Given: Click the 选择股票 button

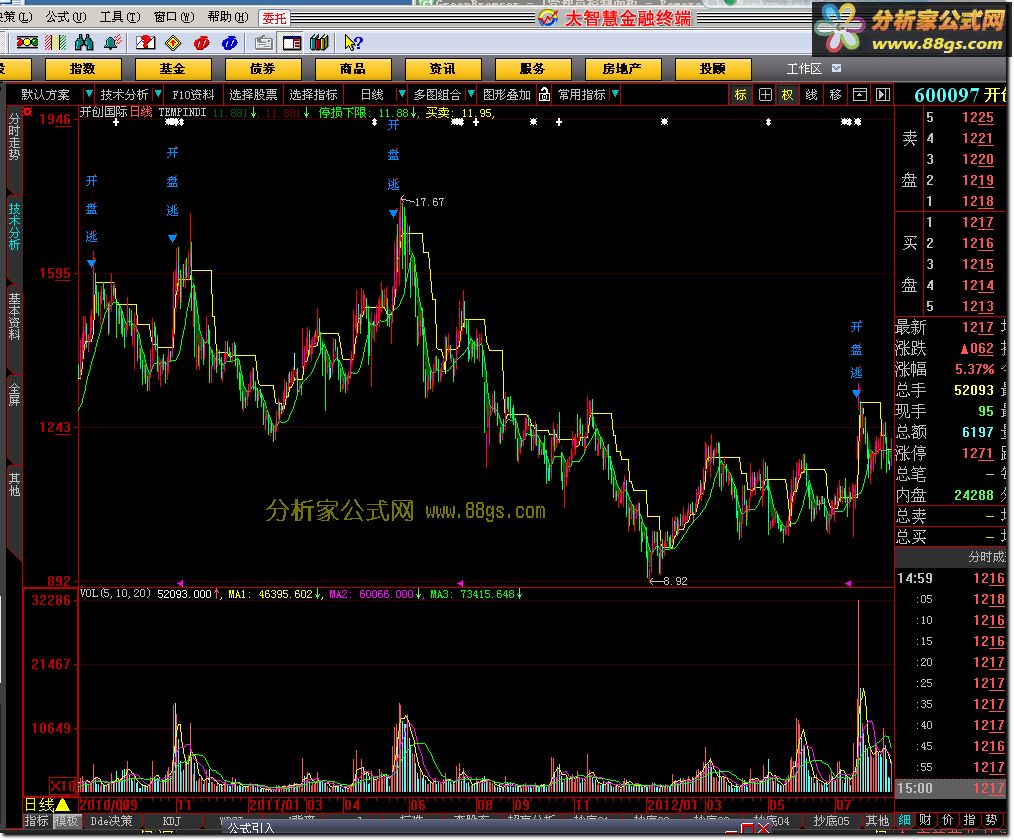Looking at the screenshot, I should [253, 94].
